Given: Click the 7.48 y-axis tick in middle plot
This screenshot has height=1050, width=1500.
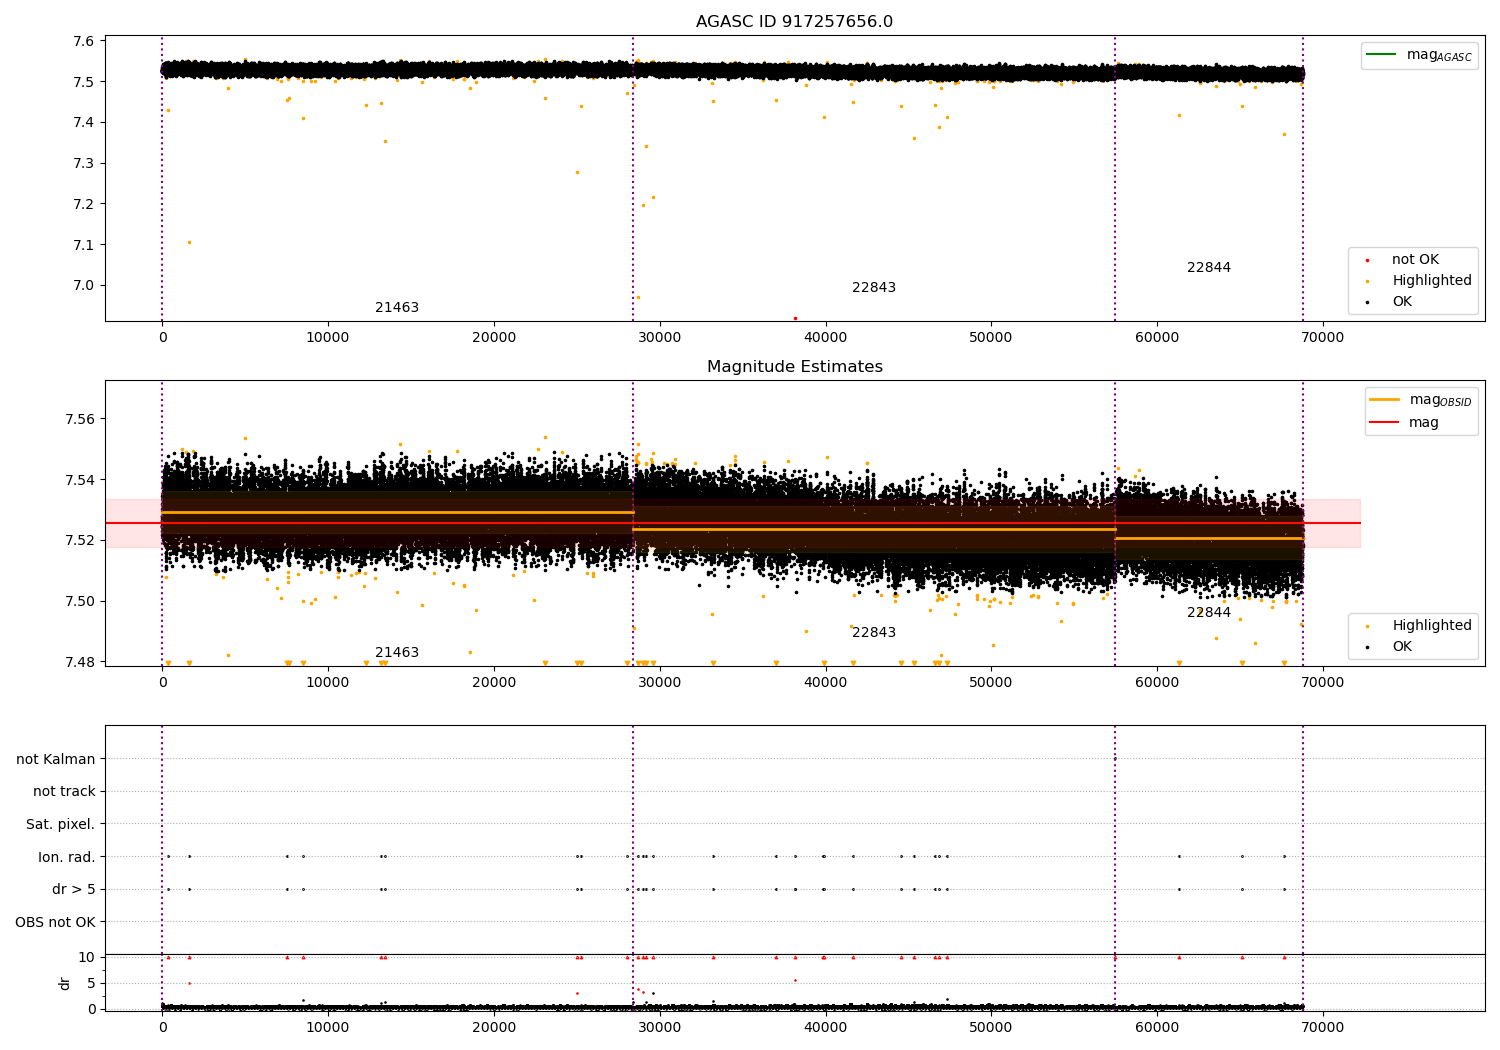Looking at the screenshot, I should click(x=80, y=662).
